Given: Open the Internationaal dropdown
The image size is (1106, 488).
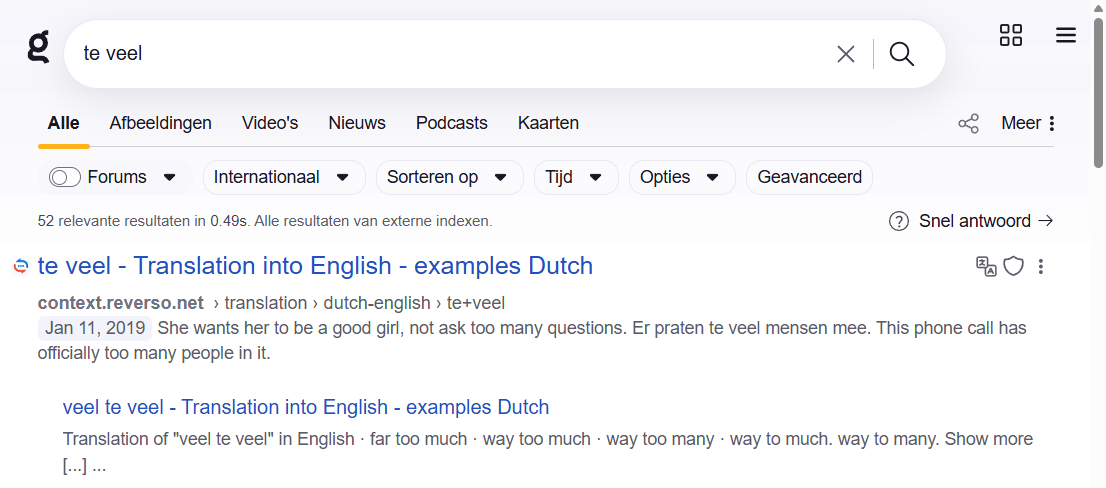Looking at the screenshot, I should pos(283,177).
